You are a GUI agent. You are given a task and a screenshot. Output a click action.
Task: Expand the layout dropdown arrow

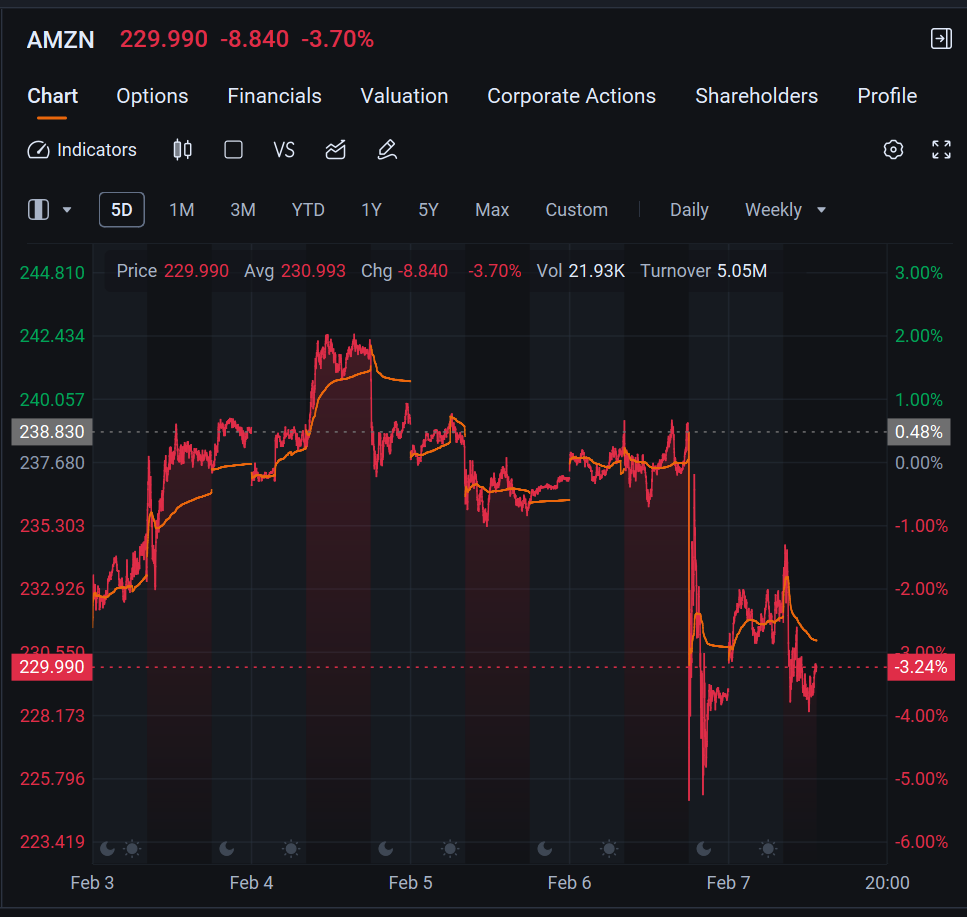click(67, 210)
